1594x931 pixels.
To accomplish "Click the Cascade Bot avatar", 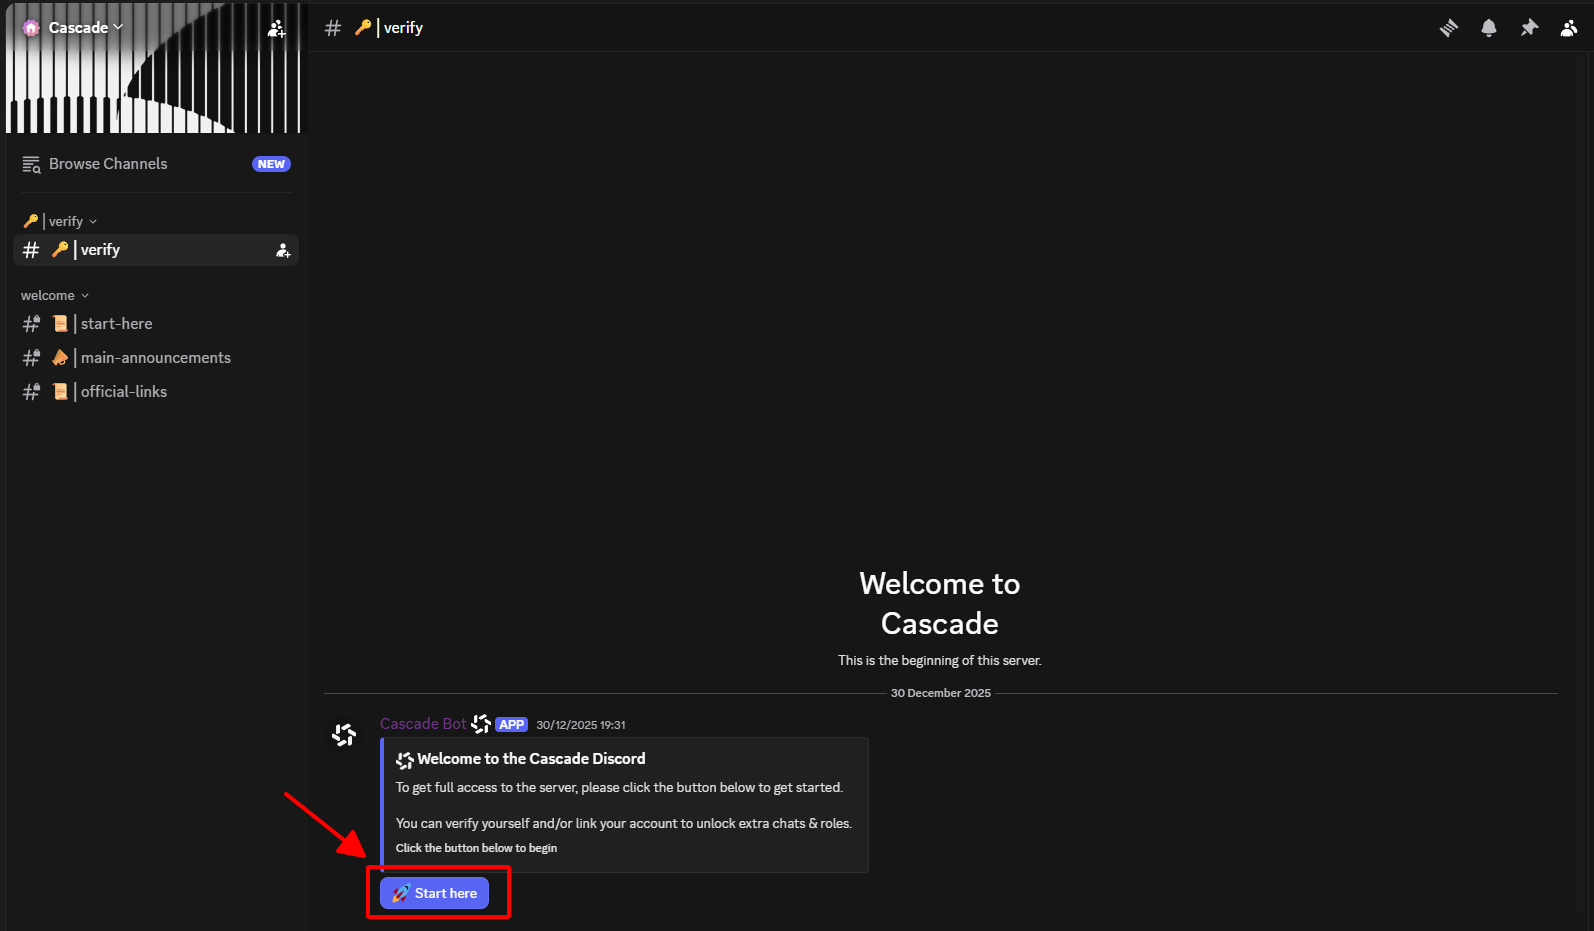I will [344, 735].
